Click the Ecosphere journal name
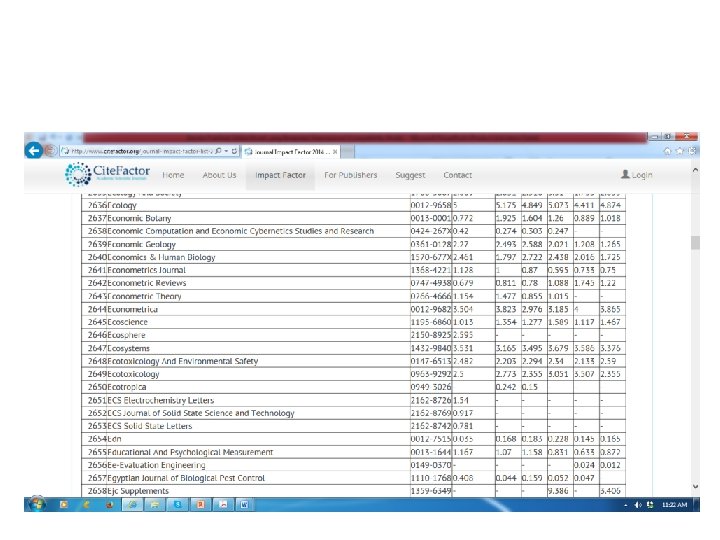This screenshot has width=720, height=540. (126, 335)
